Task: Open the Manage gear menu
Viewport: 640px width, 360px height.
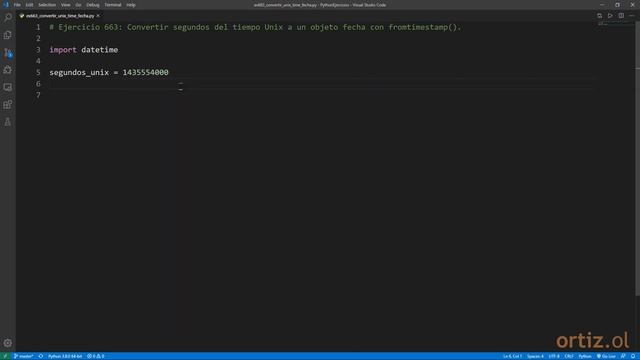Action: pos(8,343)
